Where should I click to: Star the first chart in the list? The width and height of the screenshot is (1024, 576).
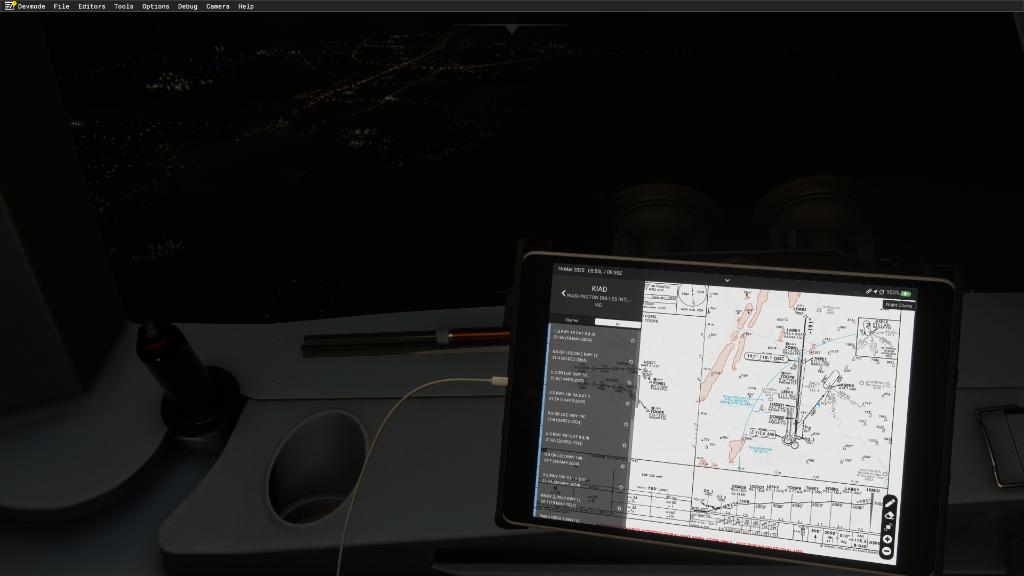click(x=634, y=340)
